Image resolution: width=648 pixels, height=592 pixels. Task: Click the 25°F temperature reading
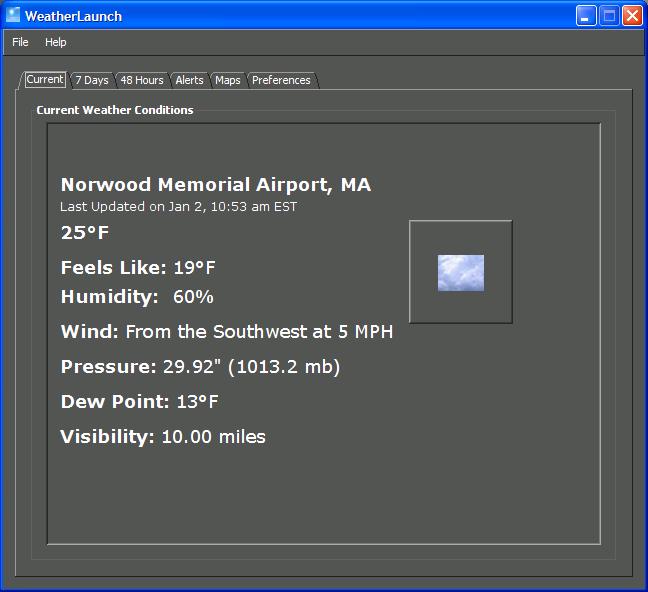point(85,233)
